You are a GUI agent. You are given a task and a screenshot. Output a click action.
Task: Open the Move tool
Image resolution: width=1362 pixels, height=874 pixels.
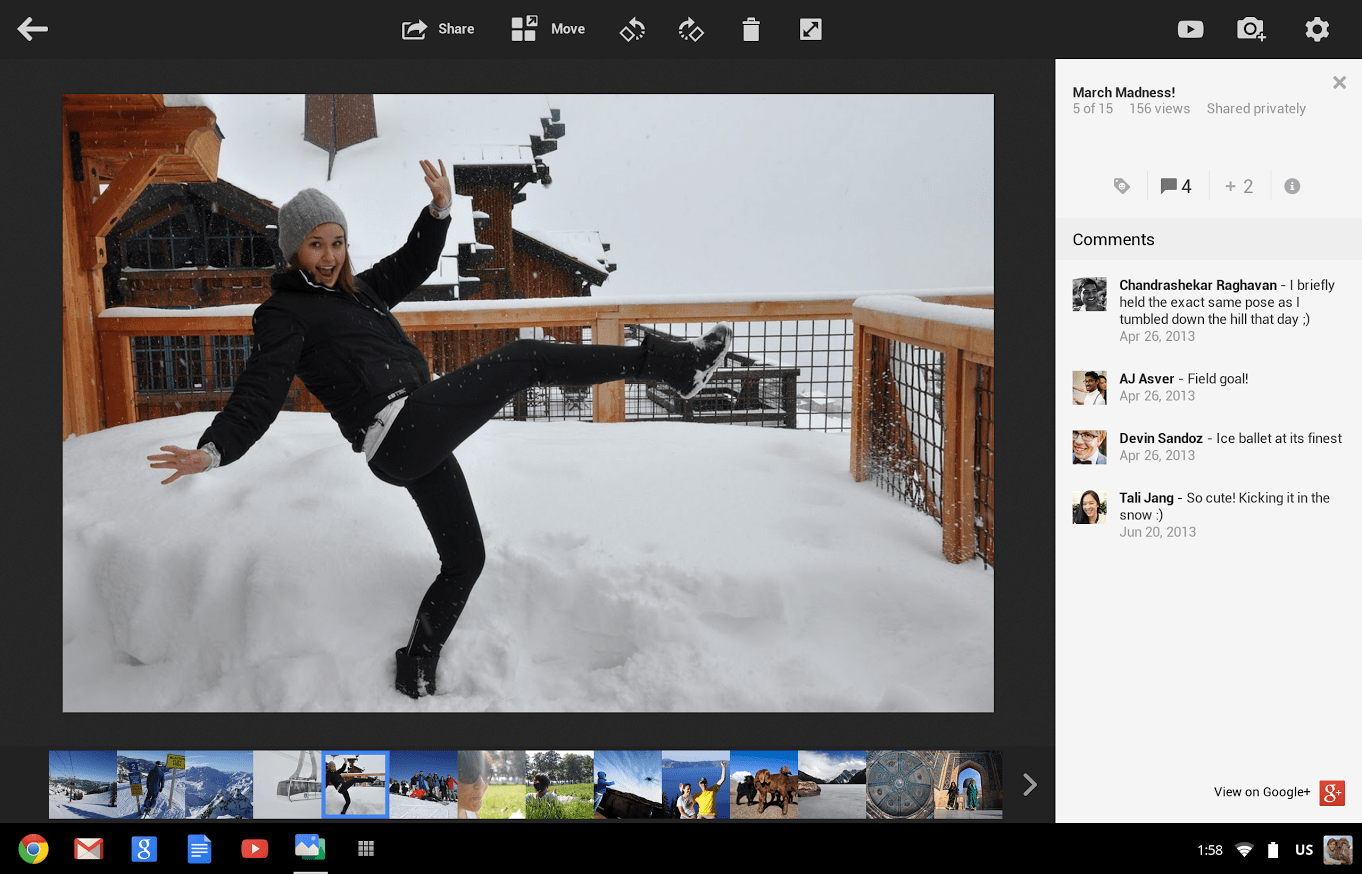tap(547, 29)
